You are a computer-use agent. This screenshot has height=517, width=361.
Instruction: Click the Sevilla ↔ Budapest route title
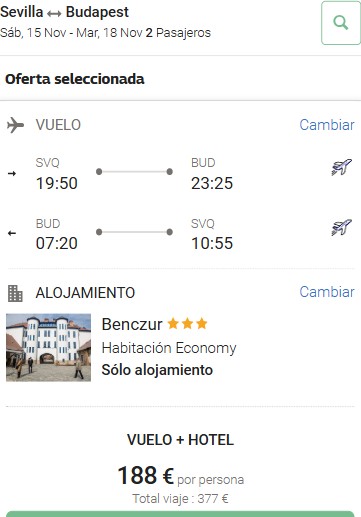[x=64, y=12]
